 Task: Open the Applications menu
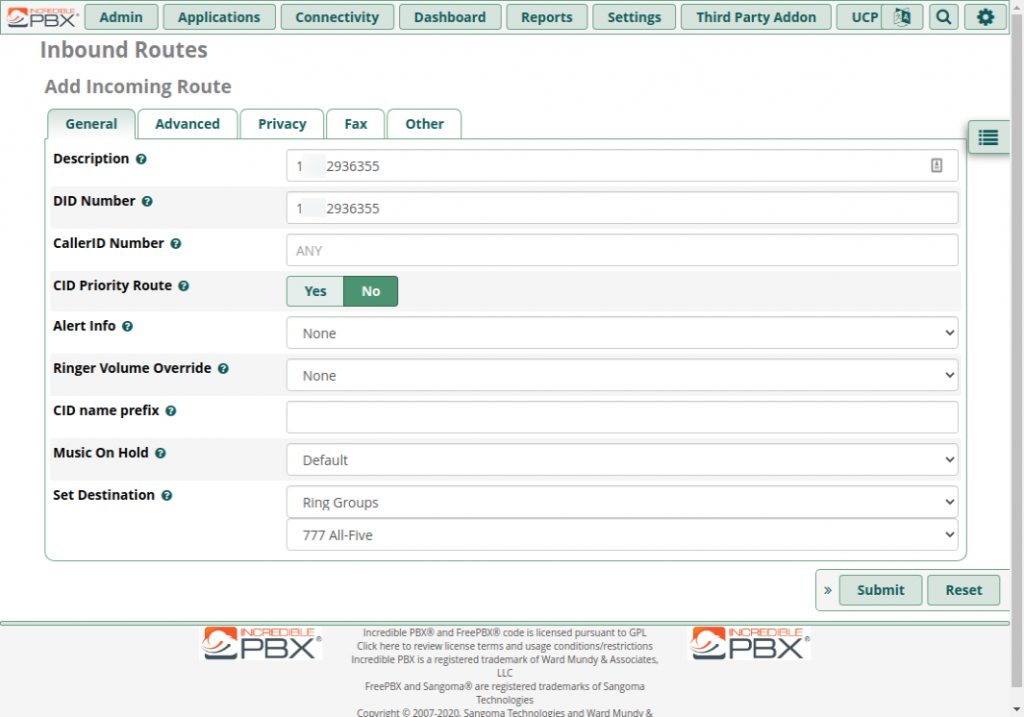coord(219,17)
